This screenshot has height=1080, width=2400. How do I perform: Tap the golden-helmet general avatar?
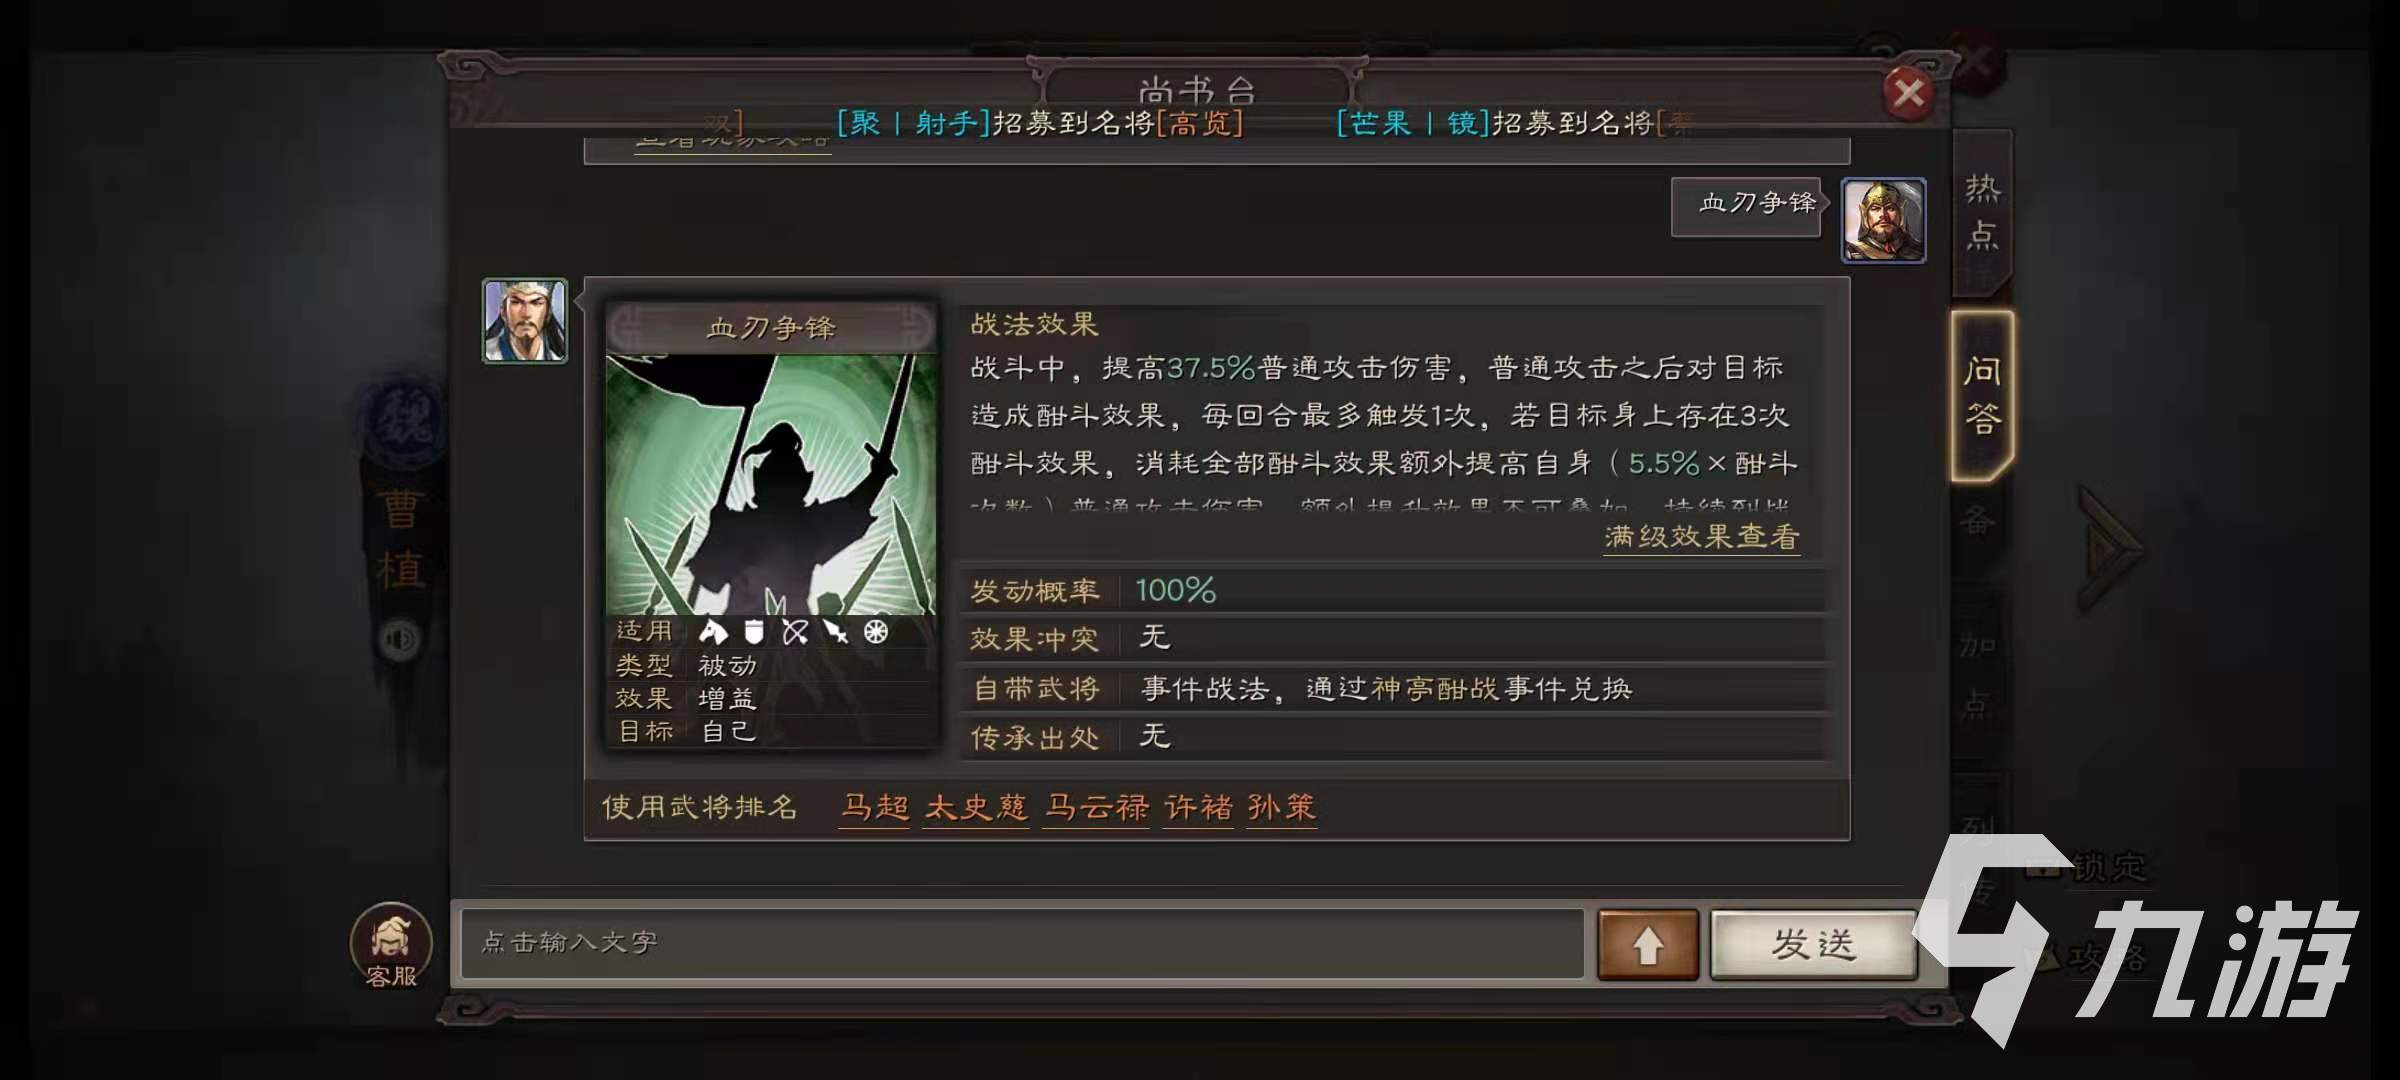(x=1883, y=220)
